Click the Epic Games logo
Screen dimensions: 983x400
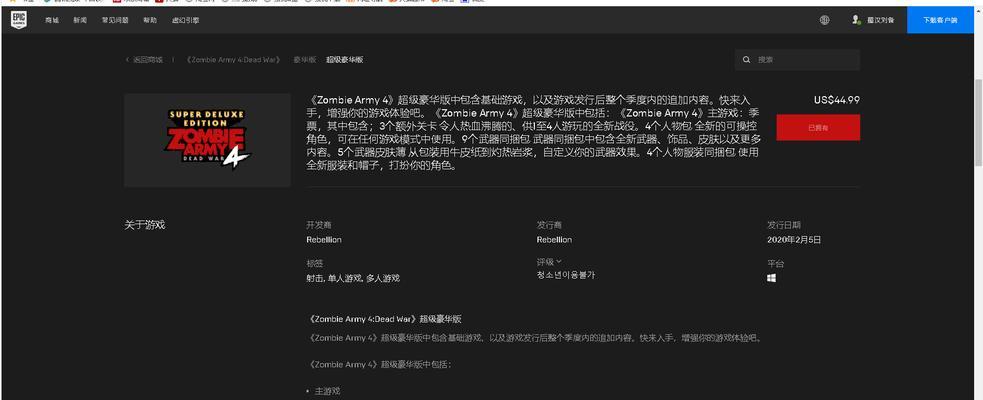click(x=20, y=20)
